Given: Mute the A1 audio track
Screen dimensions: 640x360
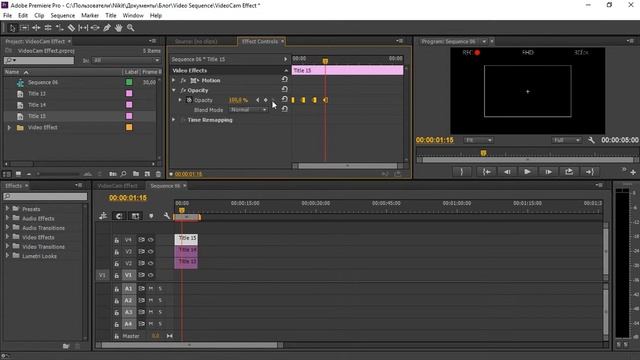Looking at the screenshot, I should (151, 289).
